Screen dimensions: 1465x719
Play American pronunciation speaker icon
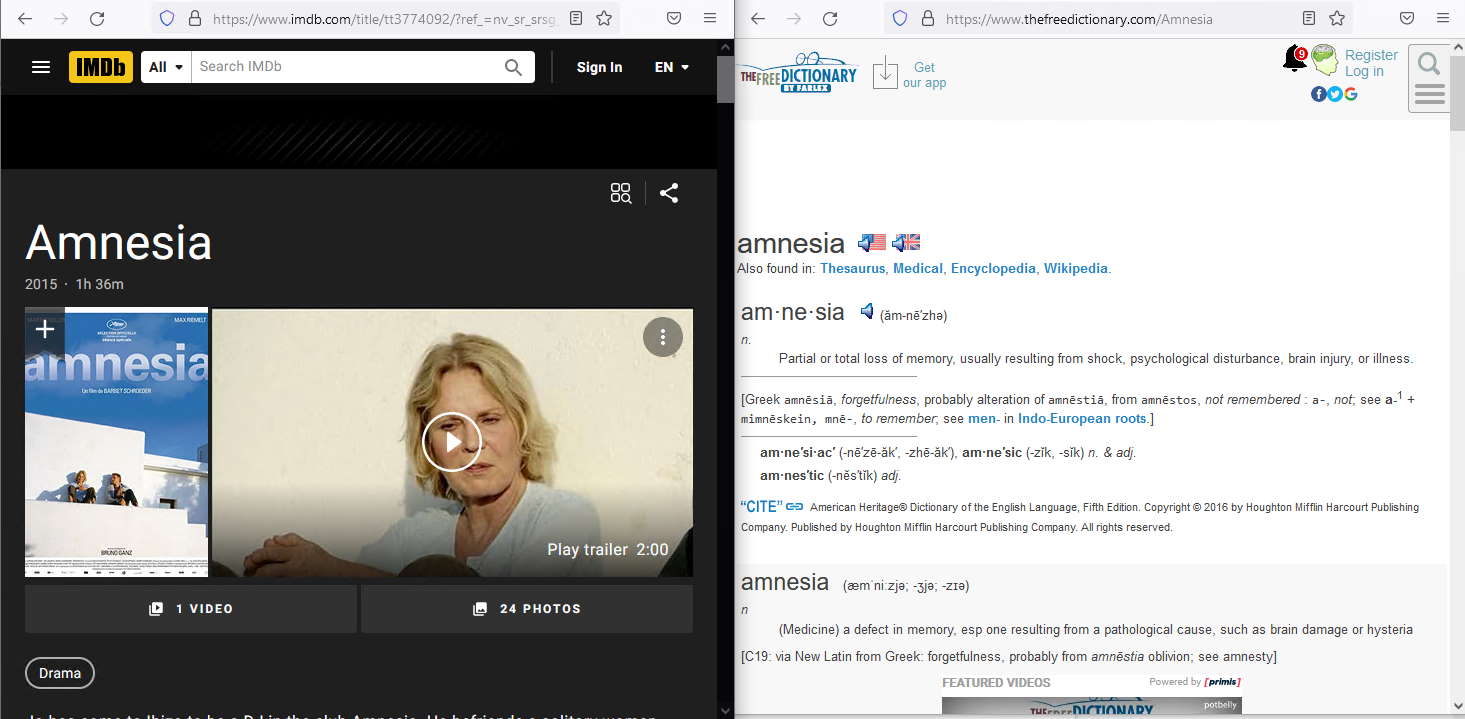click(x=867, y=312)
